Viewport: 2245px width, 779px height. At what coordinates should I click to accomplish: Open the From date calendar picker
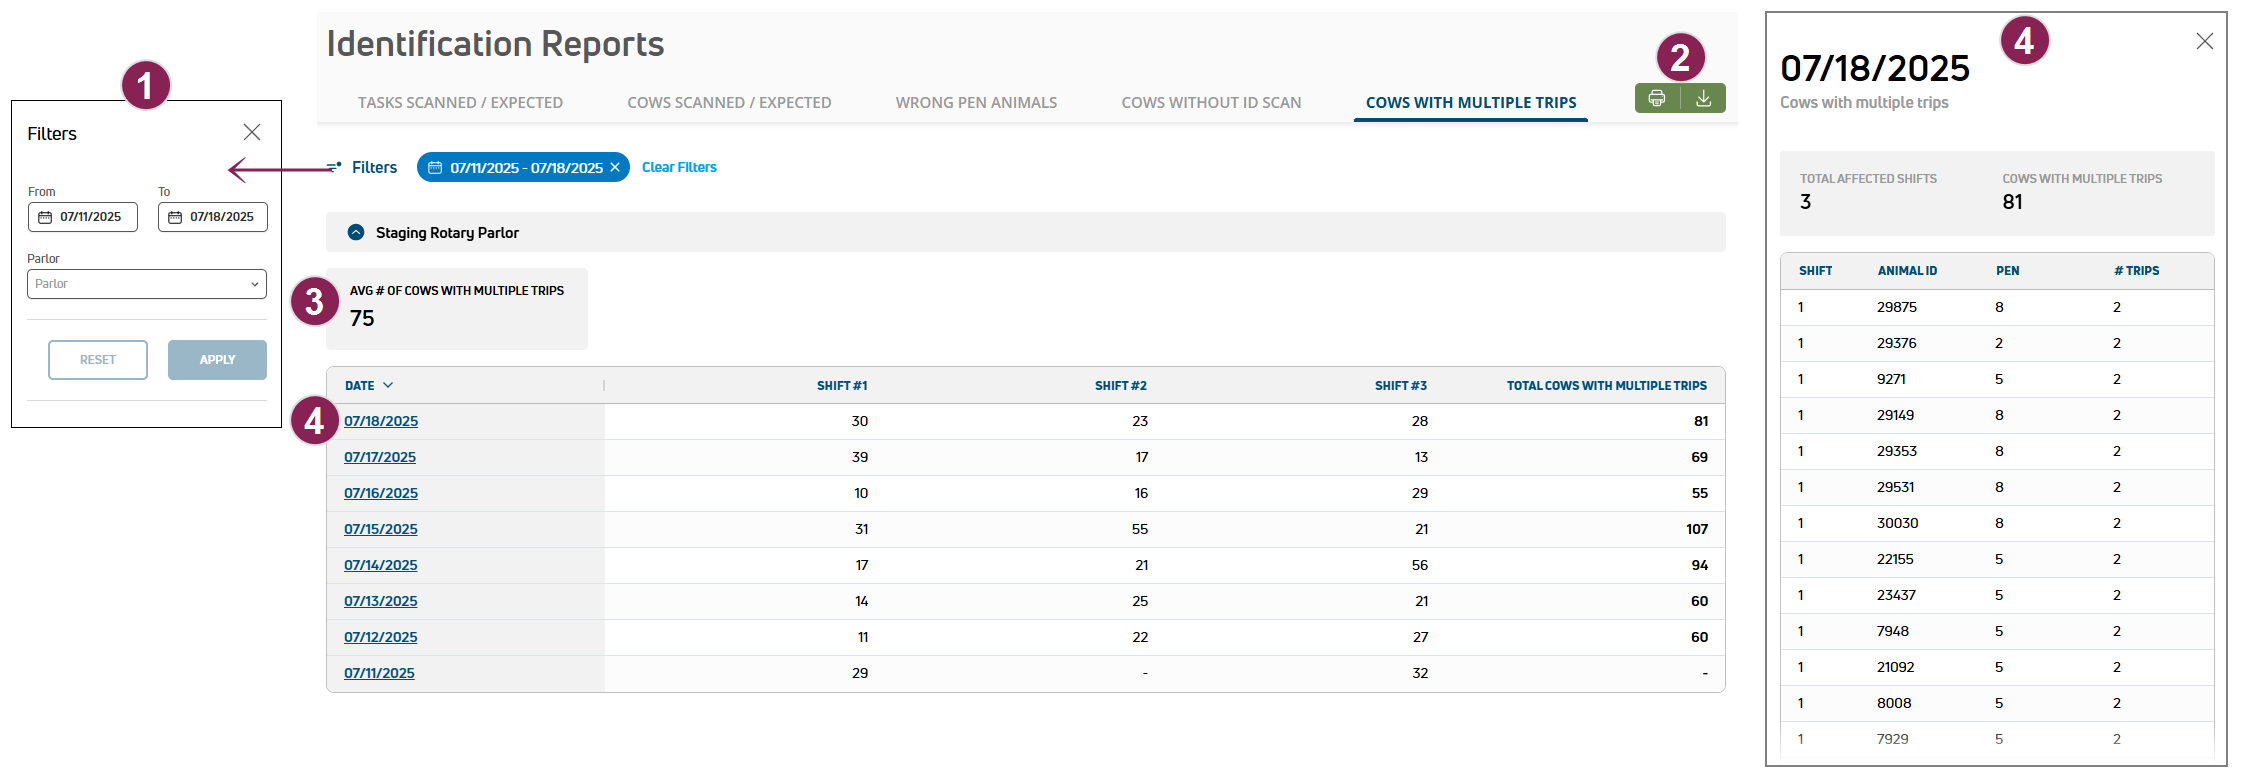point(45,217)
